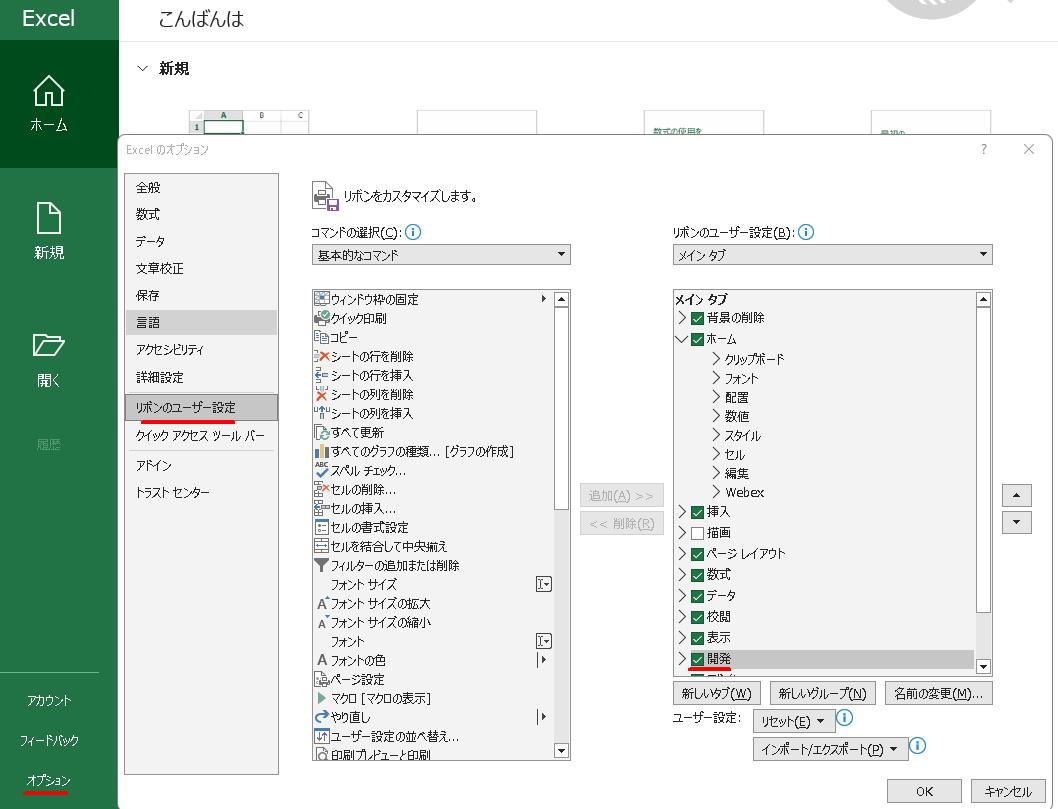Open クイック アクセス ツール バー category

[x=200, y=436]
